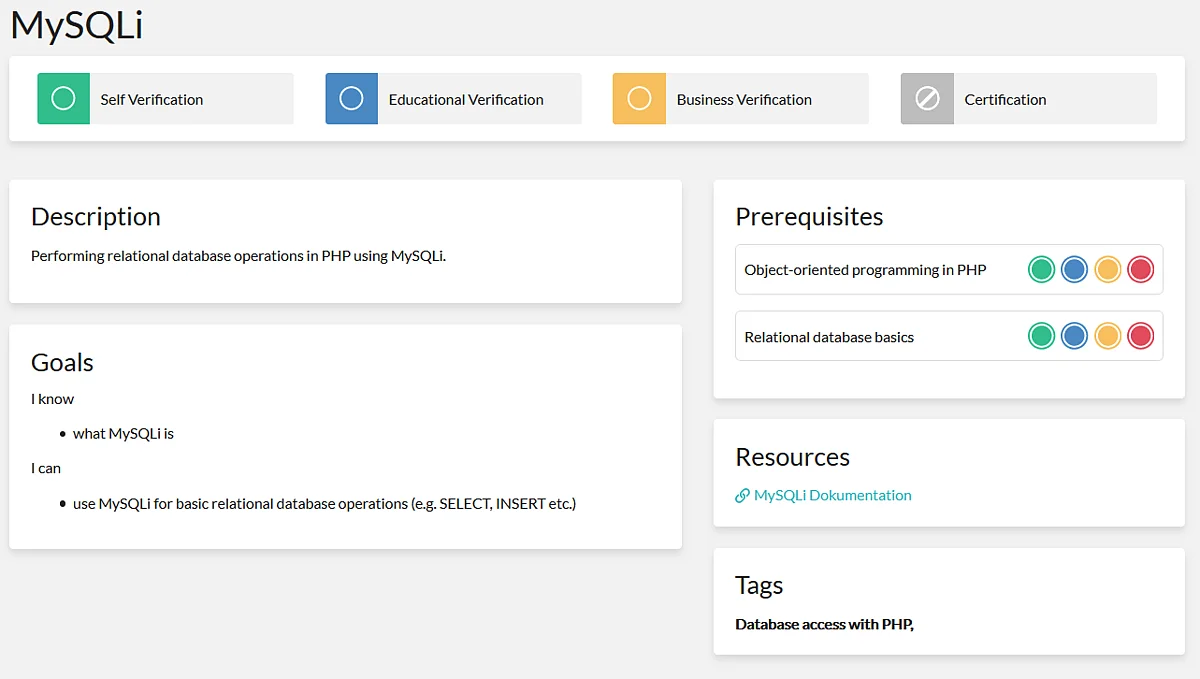1200x679 pixels.
Task: Click the green Self Verification circle icon
Action: (x=63, y=99)
